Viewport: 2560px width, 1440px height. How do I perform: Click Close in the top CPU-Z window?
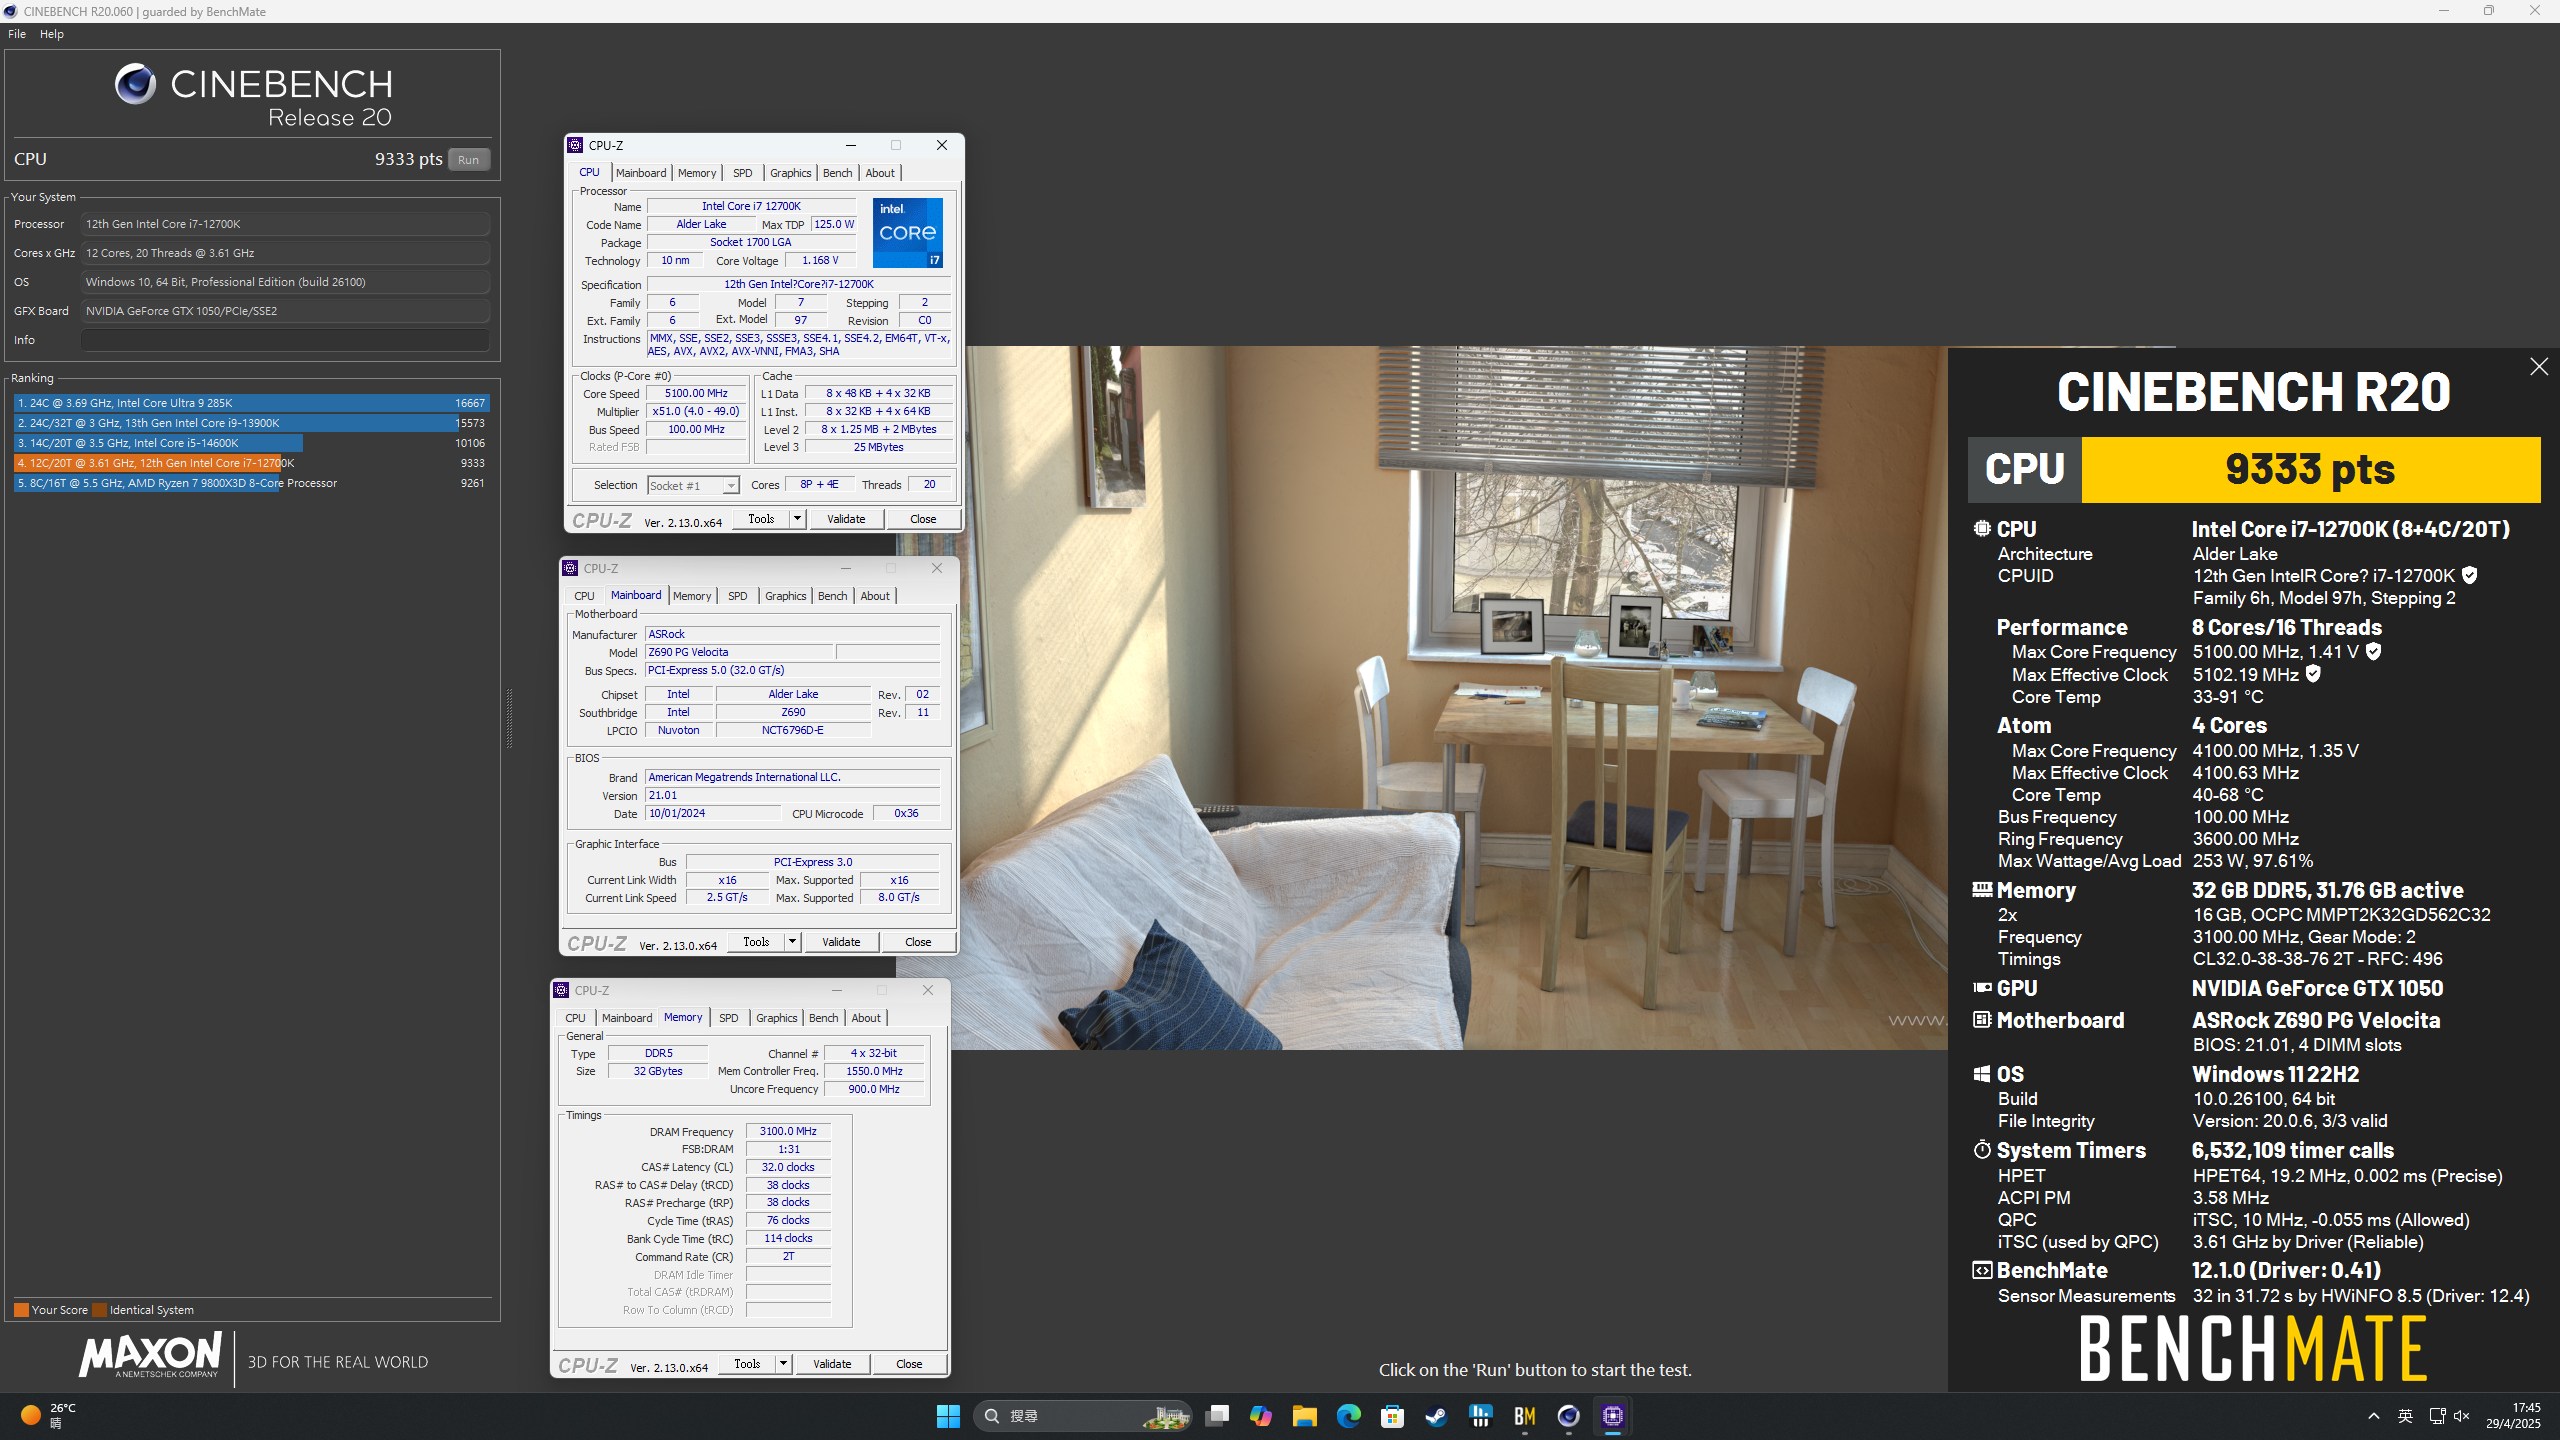tap(923, 519)
